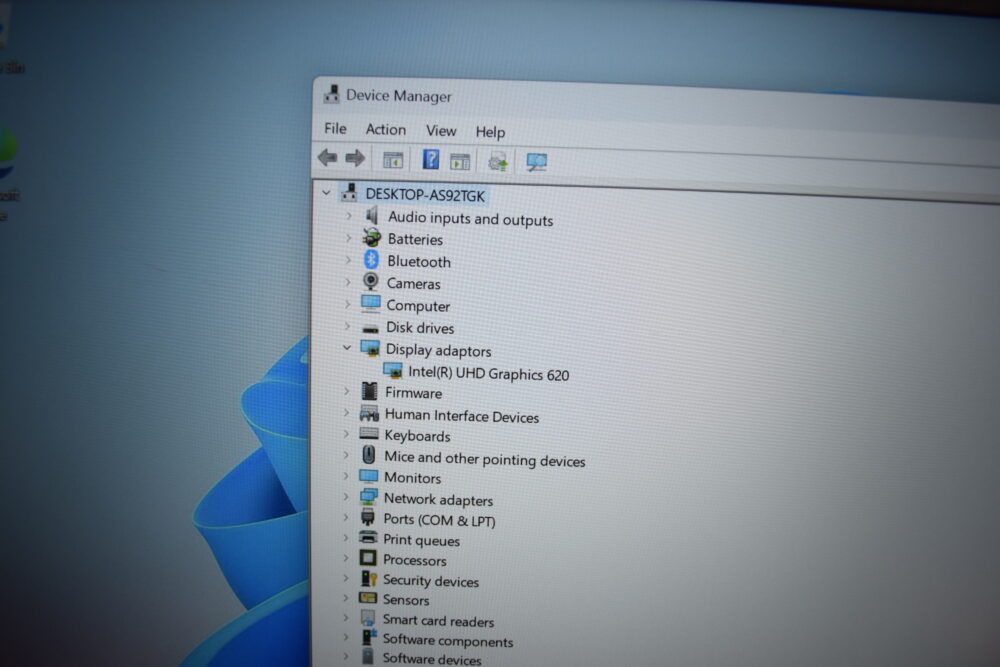Viewport: 1000px width, 667px height.
Task: Click the Print queues printer icon
Action: [368, 538]
